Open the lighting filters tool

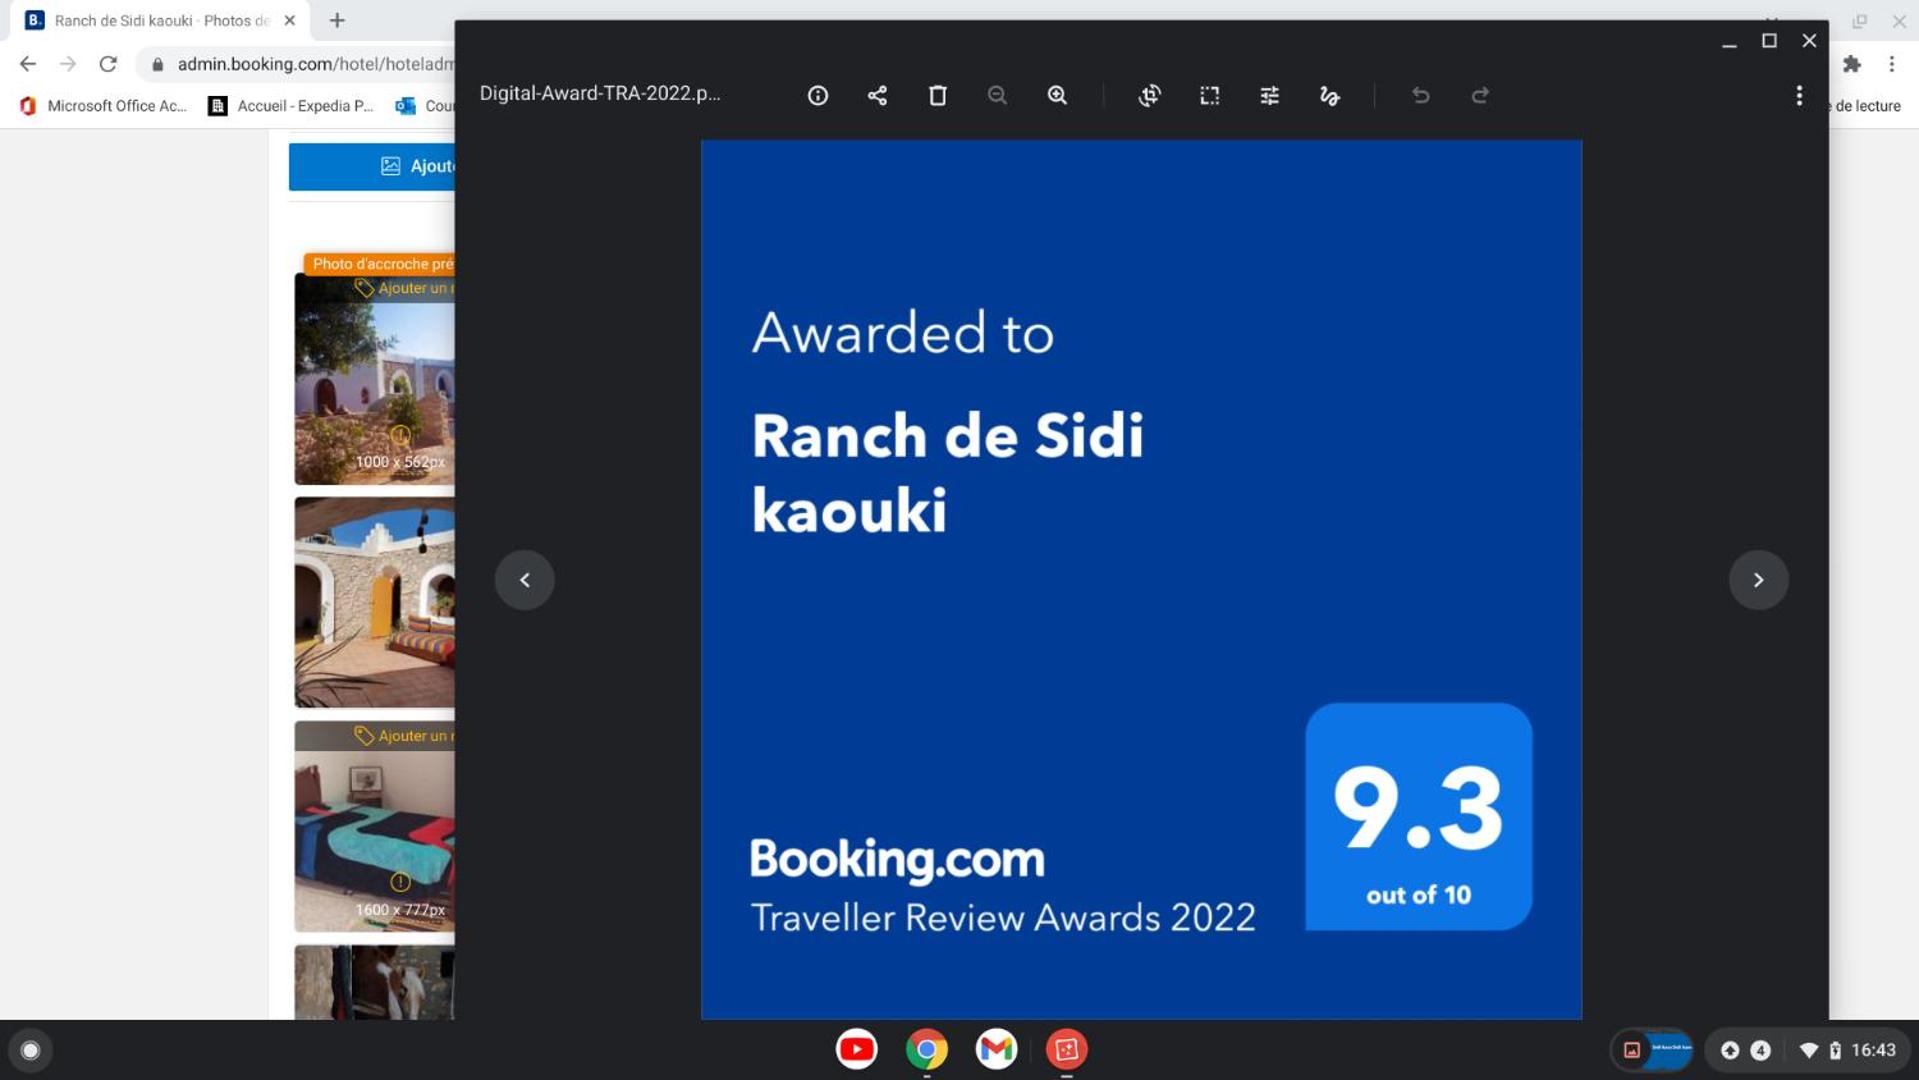click(1269, 95)
